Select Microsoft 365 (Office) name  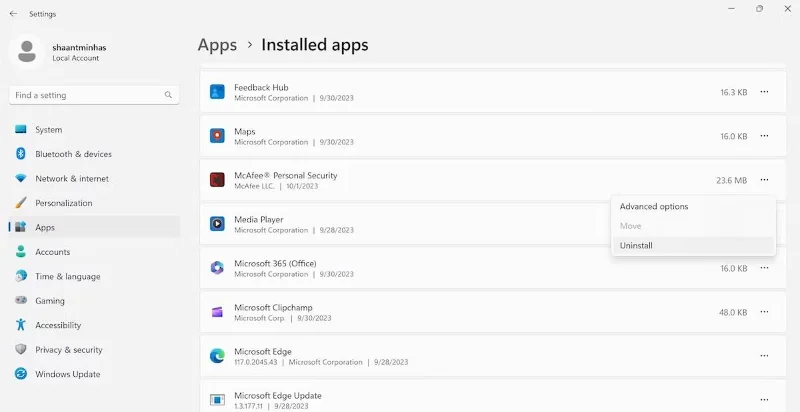276,263
